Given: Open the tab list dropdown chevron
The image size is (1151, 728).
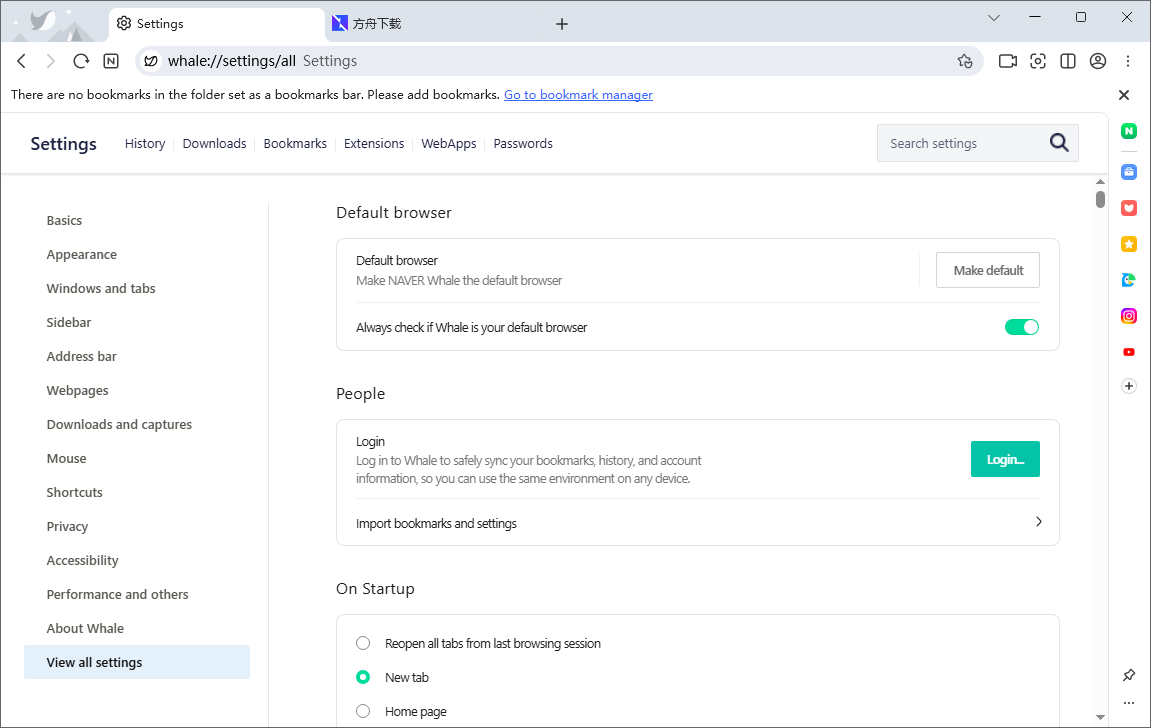Looking at the screenshot, I should pos(994,18).
